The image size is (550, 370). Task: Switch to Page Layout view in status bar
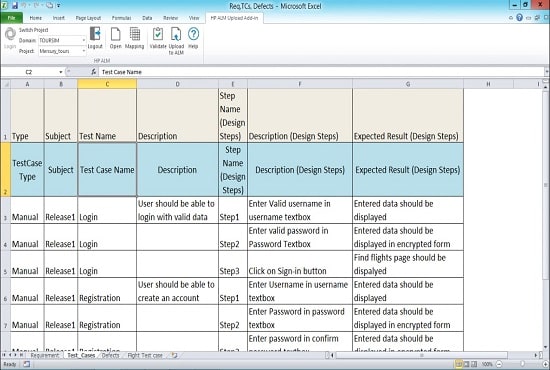click(466, 364)
